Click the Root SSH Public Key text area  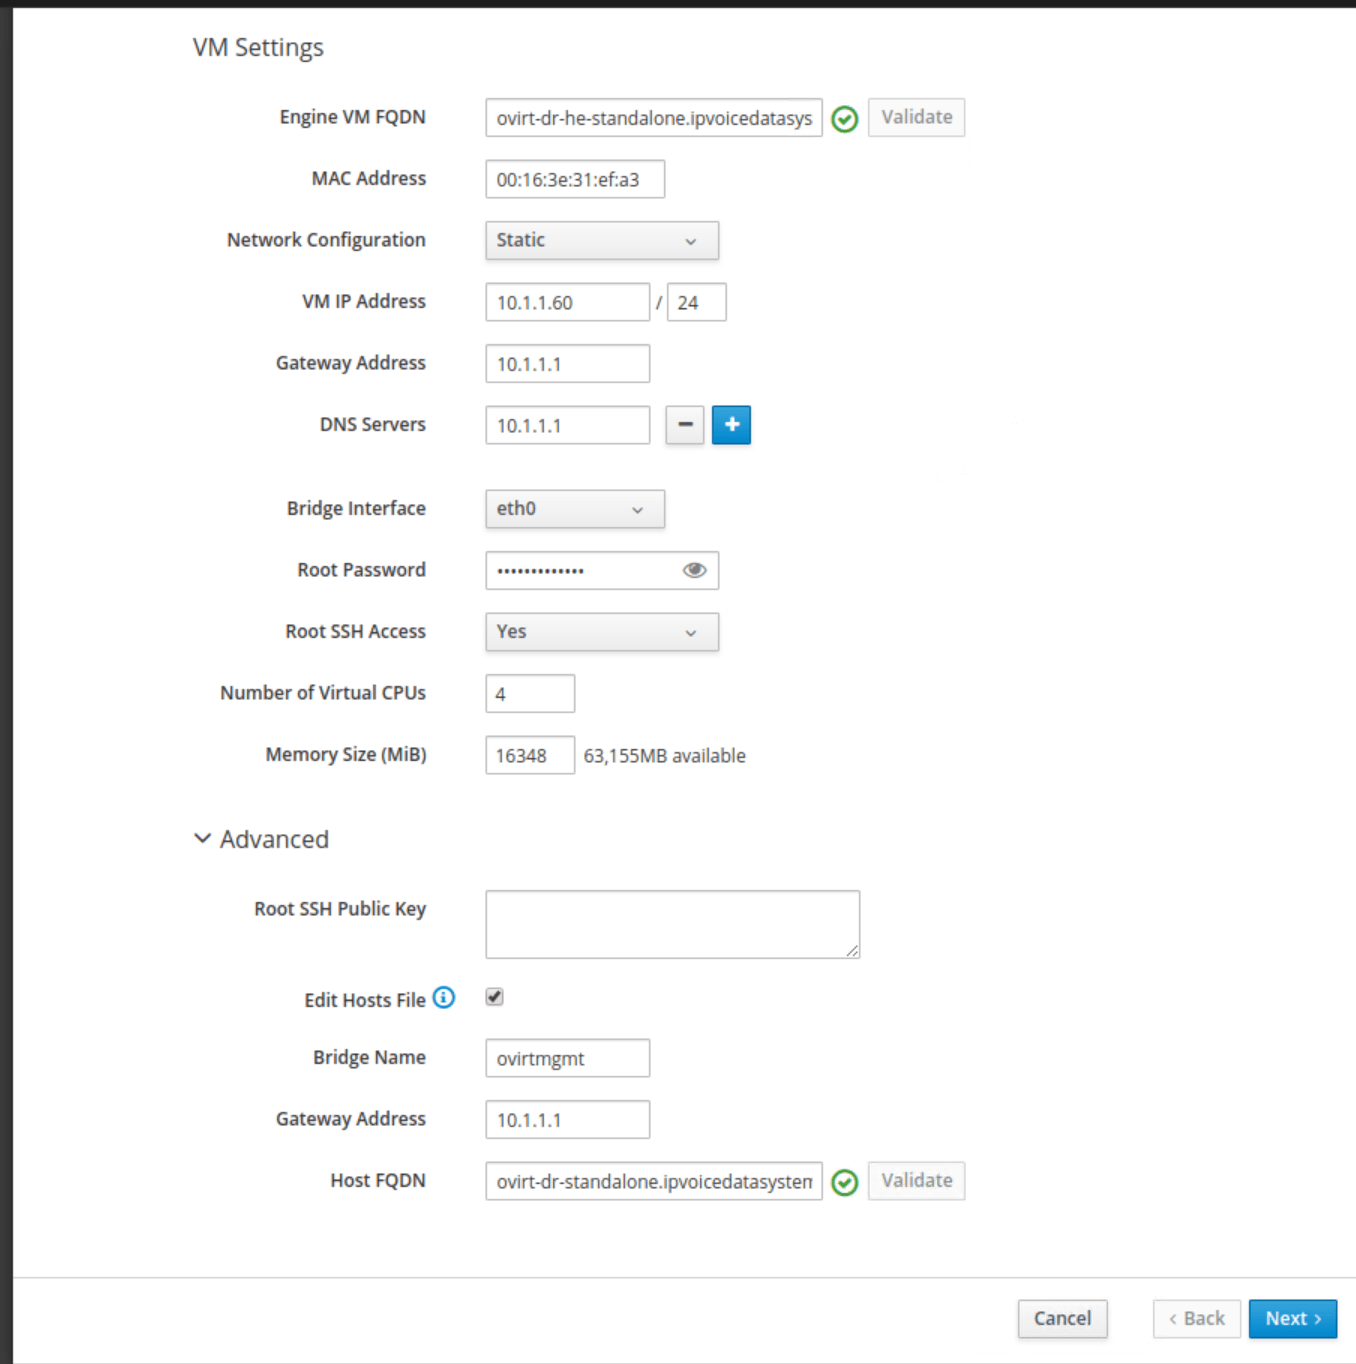672,924
